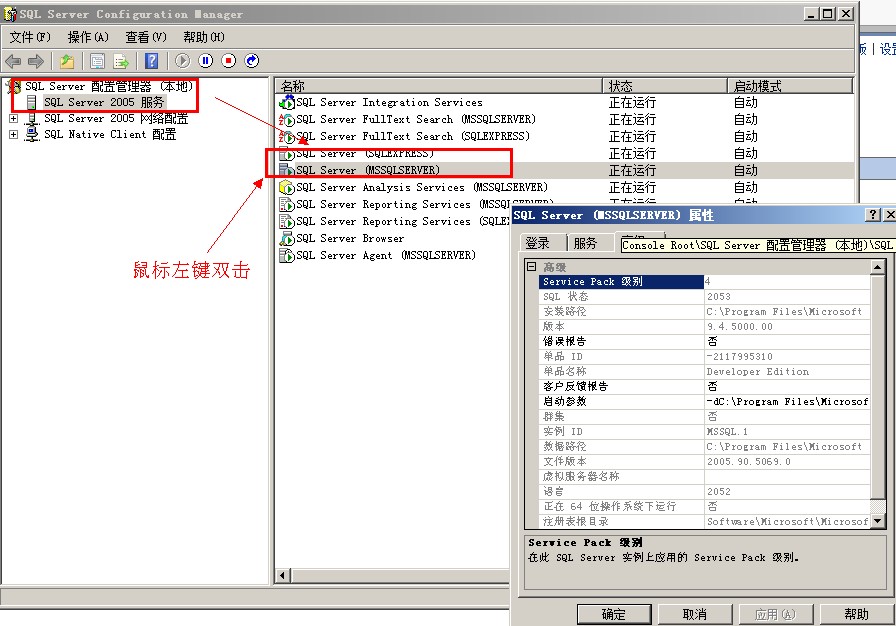Switch to the 服务 tab
Viewport: 896px width, 626px height.
tap(585, 243)
